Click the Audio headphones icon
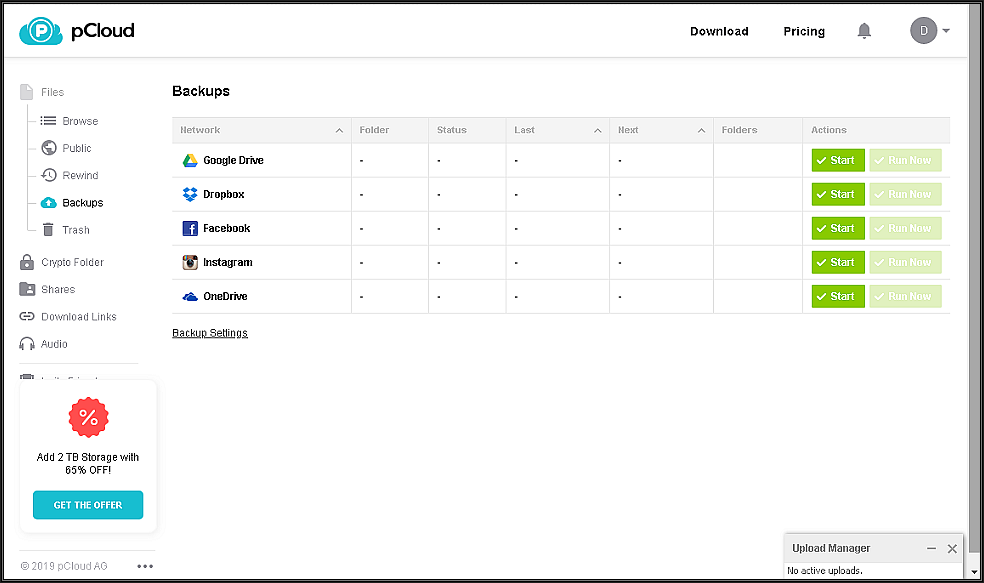Screen dimensions: 984x583 pyautogui.click(x=27, y=343)
